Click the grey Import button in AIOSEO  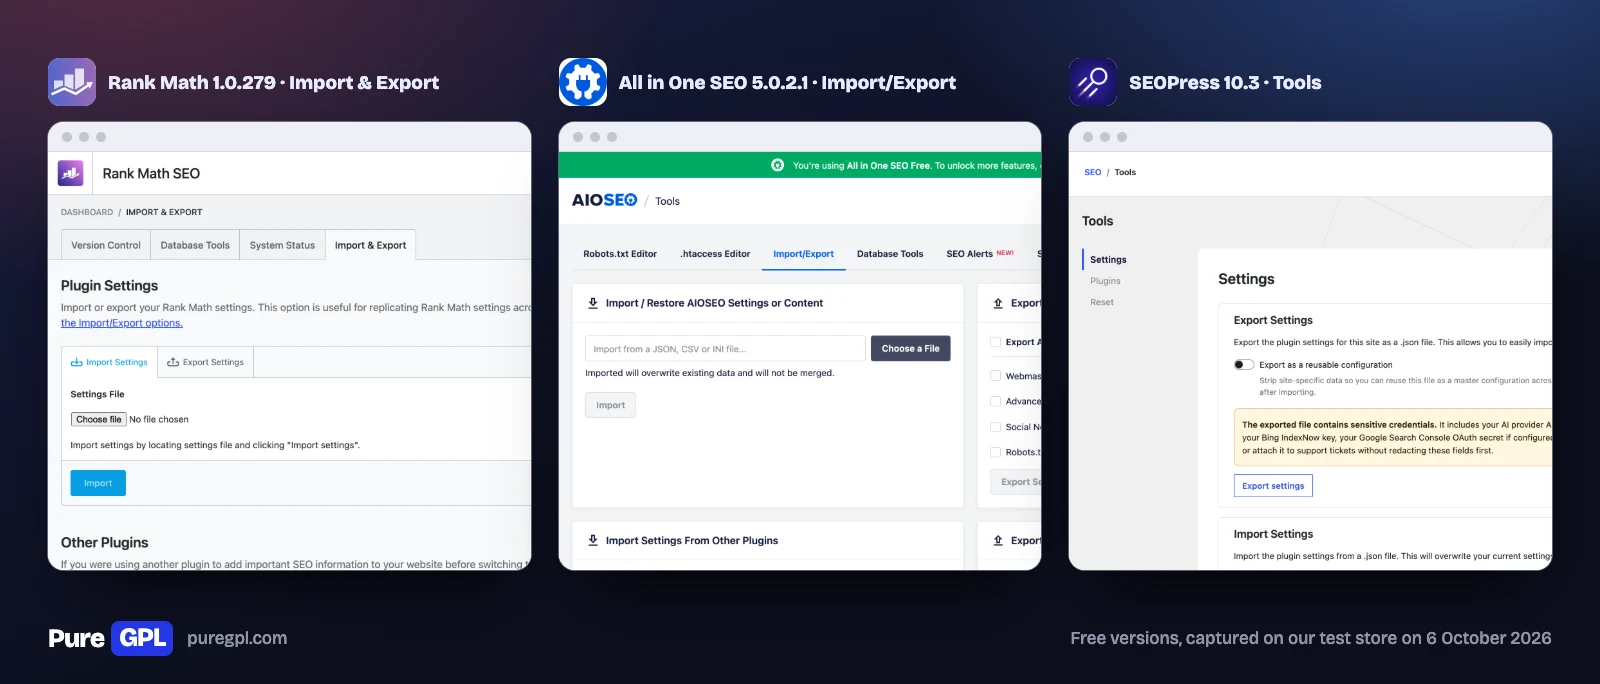tap(610, 405)
